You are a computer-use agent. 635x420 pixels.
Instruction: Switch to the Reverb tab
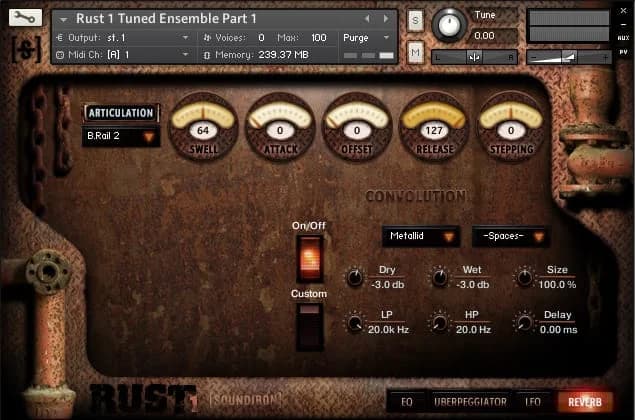585,402
